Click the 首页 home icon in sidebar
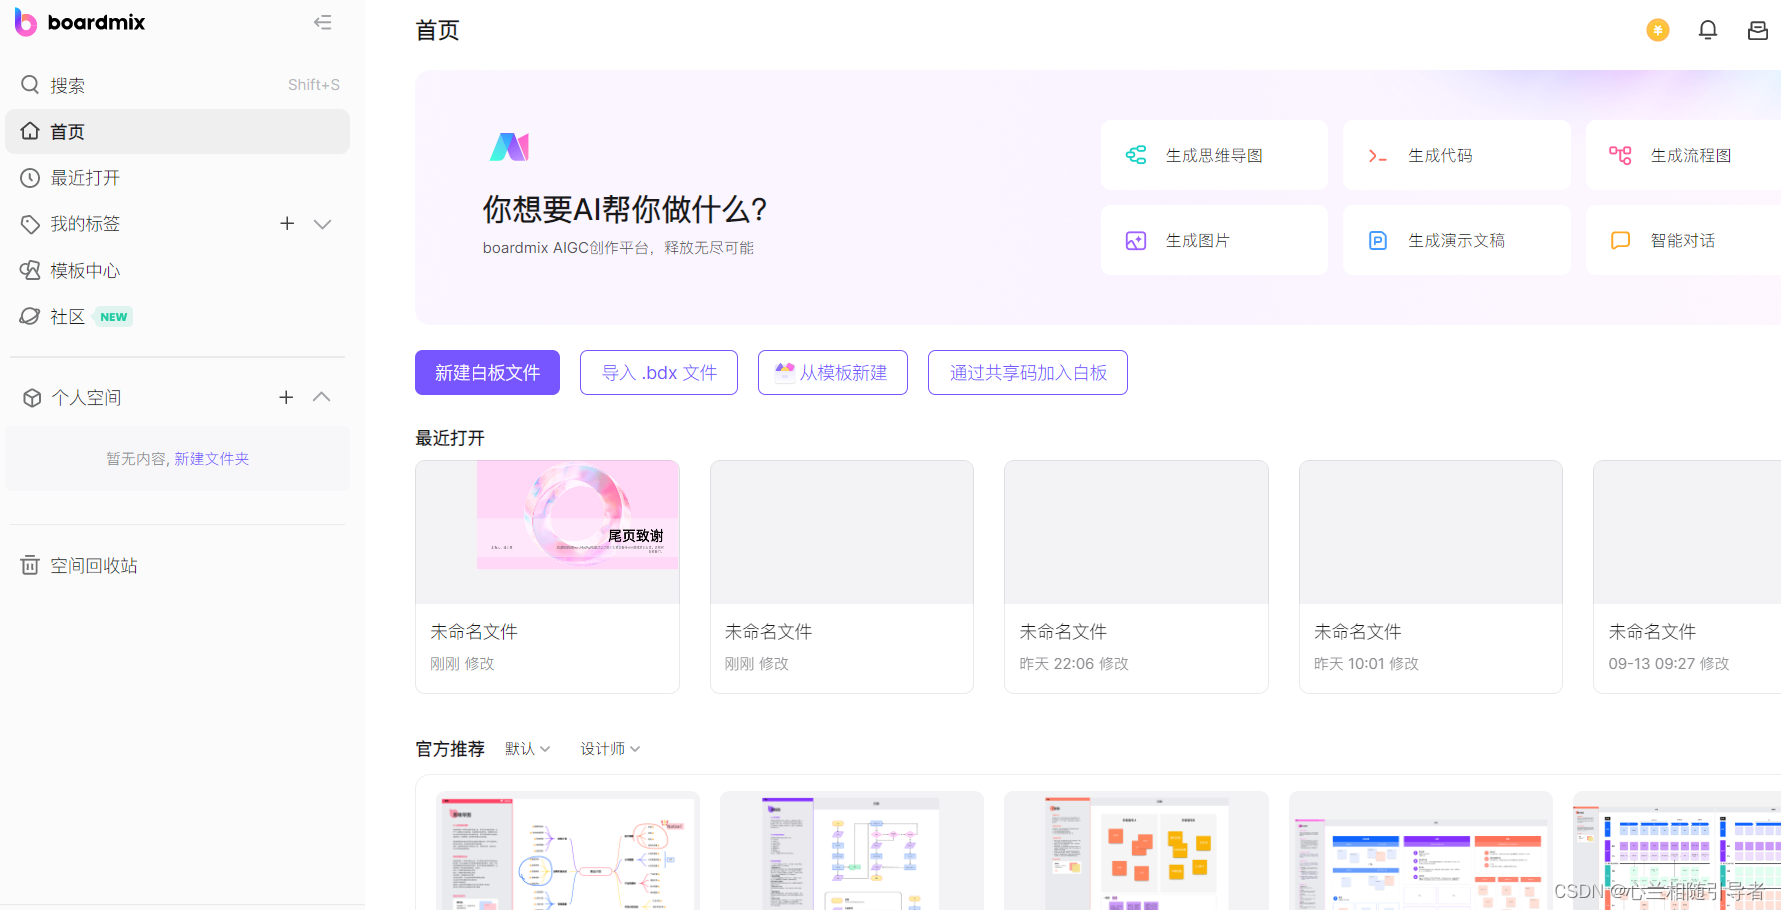The image size is (1781, 910). 30,131
